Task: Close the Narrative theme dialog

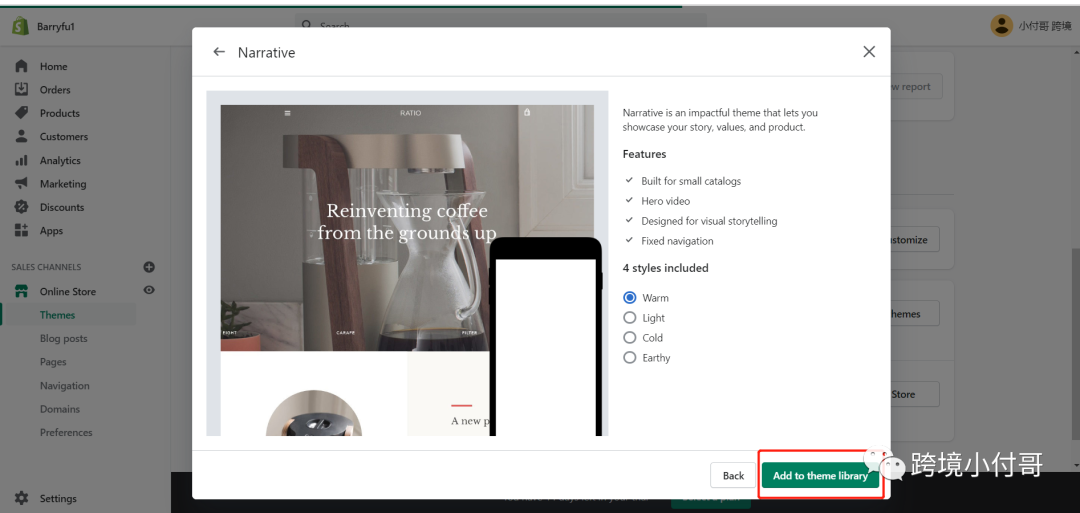Action: click(869, 52)
